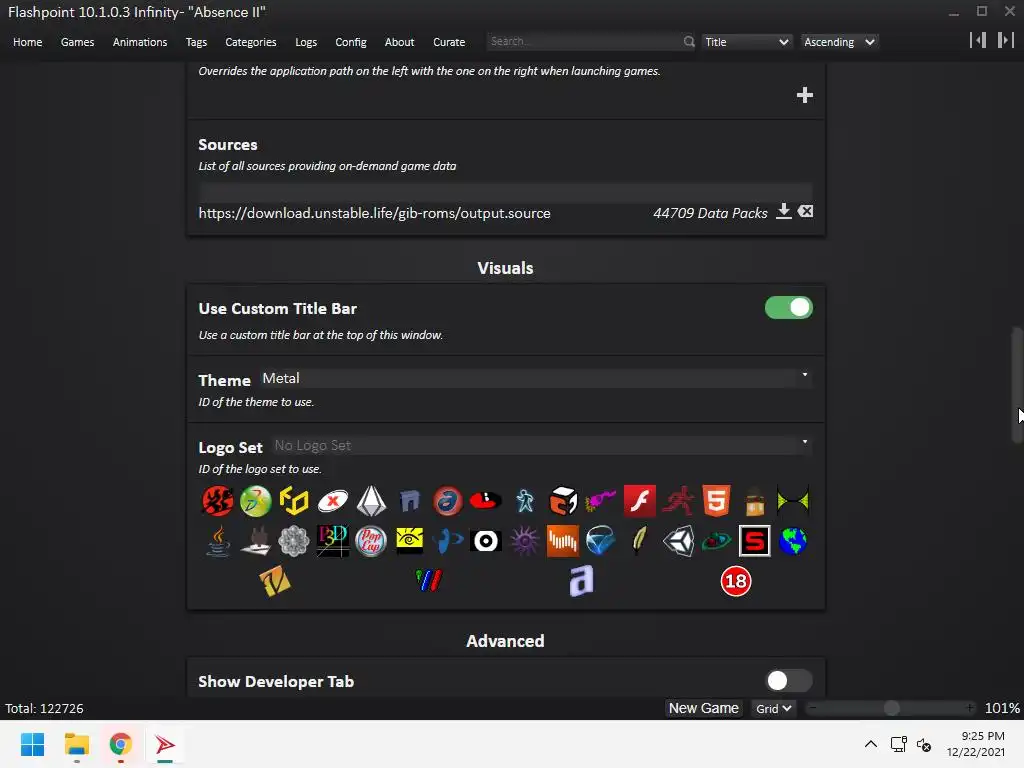This screenshot has height=768, width=1024.
Task: Click the PopCap round logo
Action: coord(371,541)
